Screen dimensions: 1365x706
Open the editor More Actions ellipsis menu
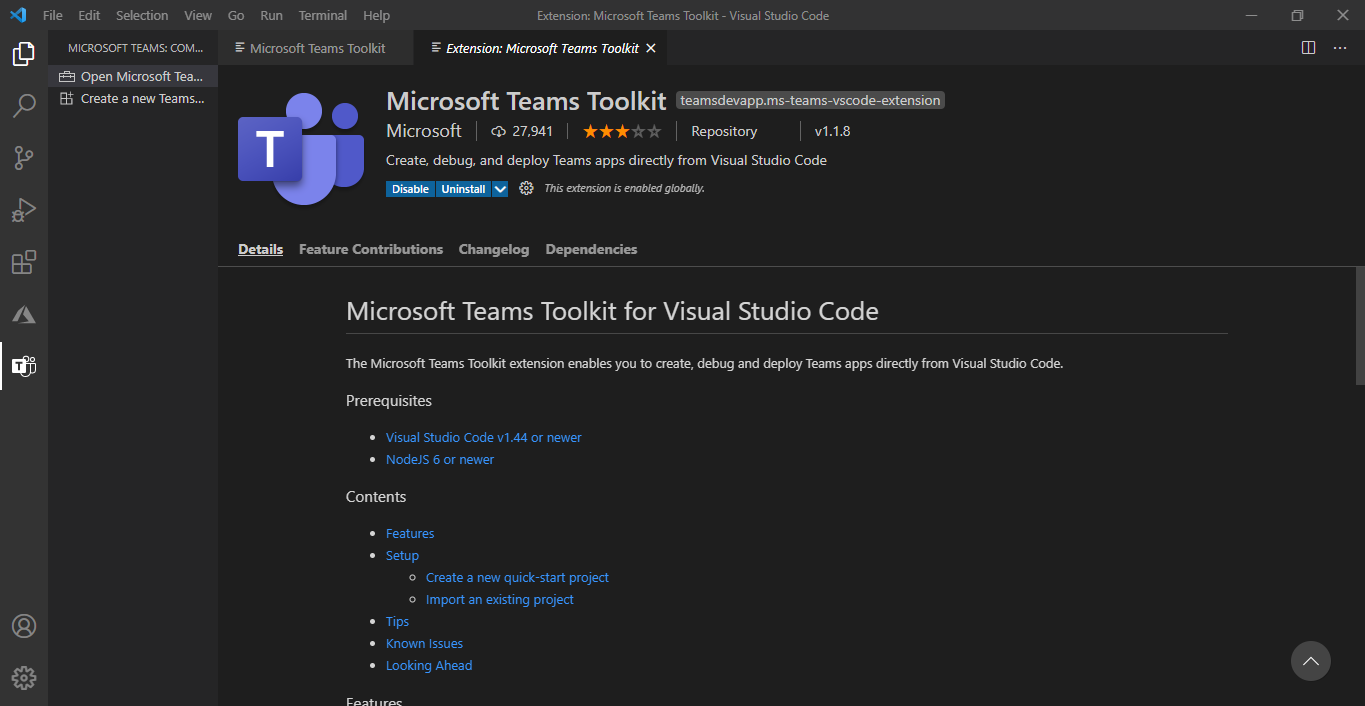[1341, 47]
